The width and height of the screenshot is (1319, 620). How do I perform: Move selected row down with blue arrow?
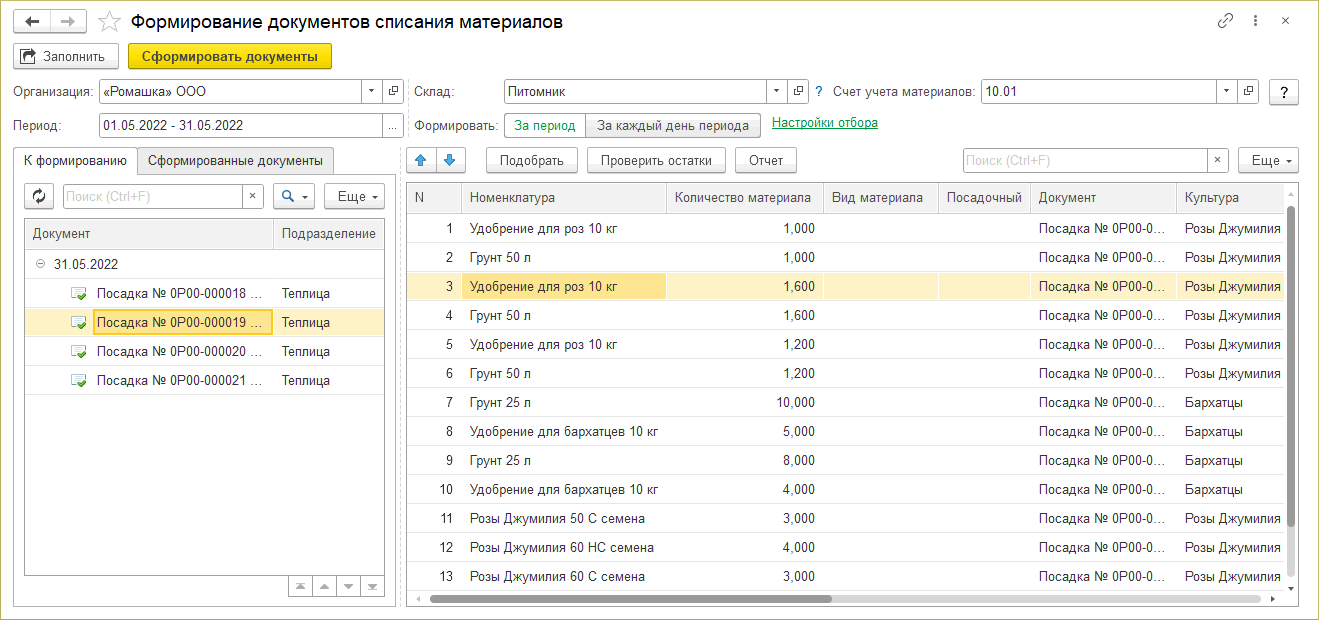click(x=450, y=160)
